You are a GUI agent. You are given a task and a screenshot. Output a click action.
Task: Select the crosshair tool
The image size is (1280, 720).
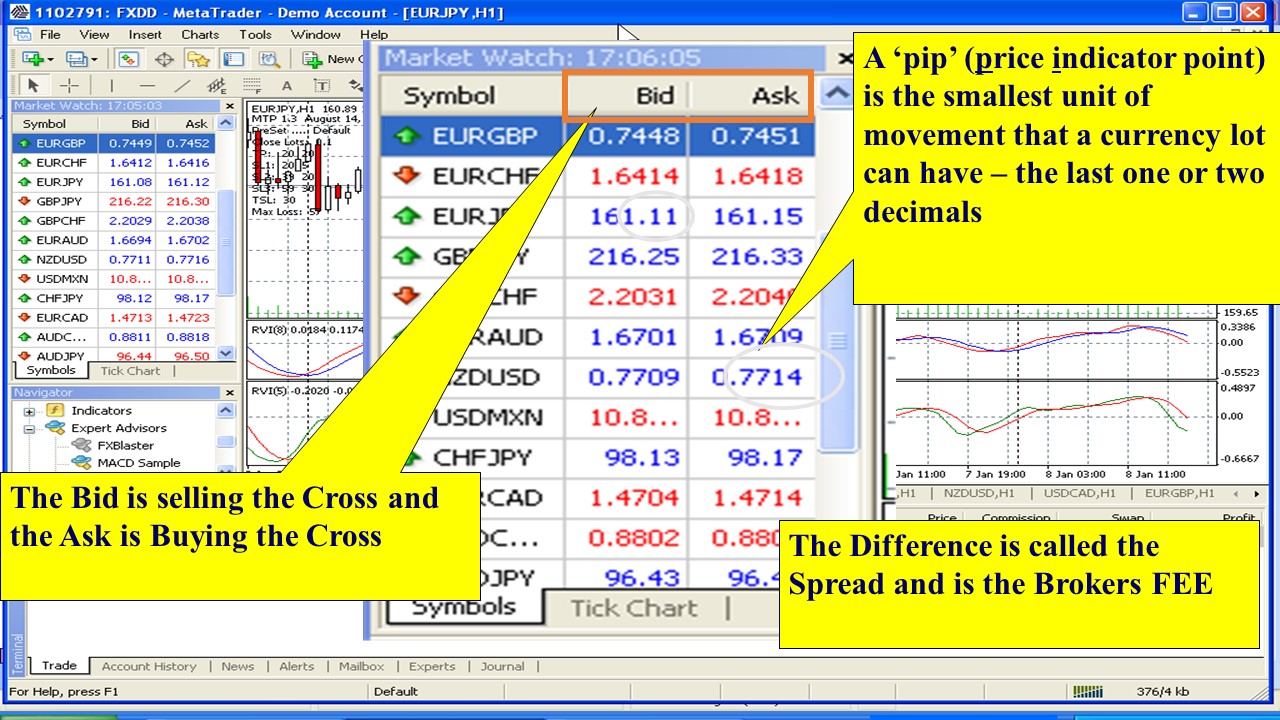coord(67,86)
